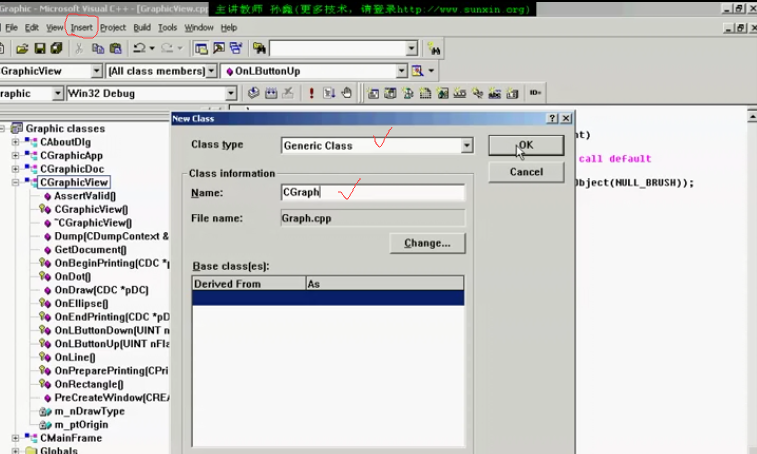Open the Project menu
757x454 pixels.
pos(113,28)
